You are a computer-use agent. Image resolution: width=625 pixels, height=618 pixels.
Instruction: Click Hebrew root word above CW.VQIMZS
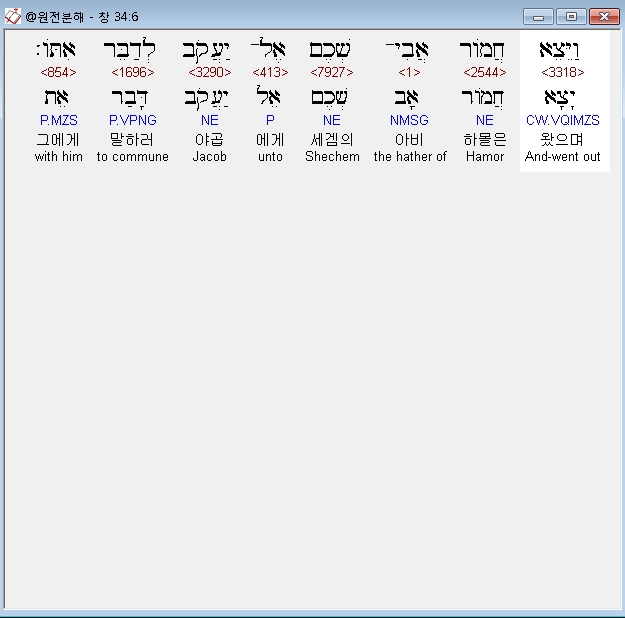point(560,98)
